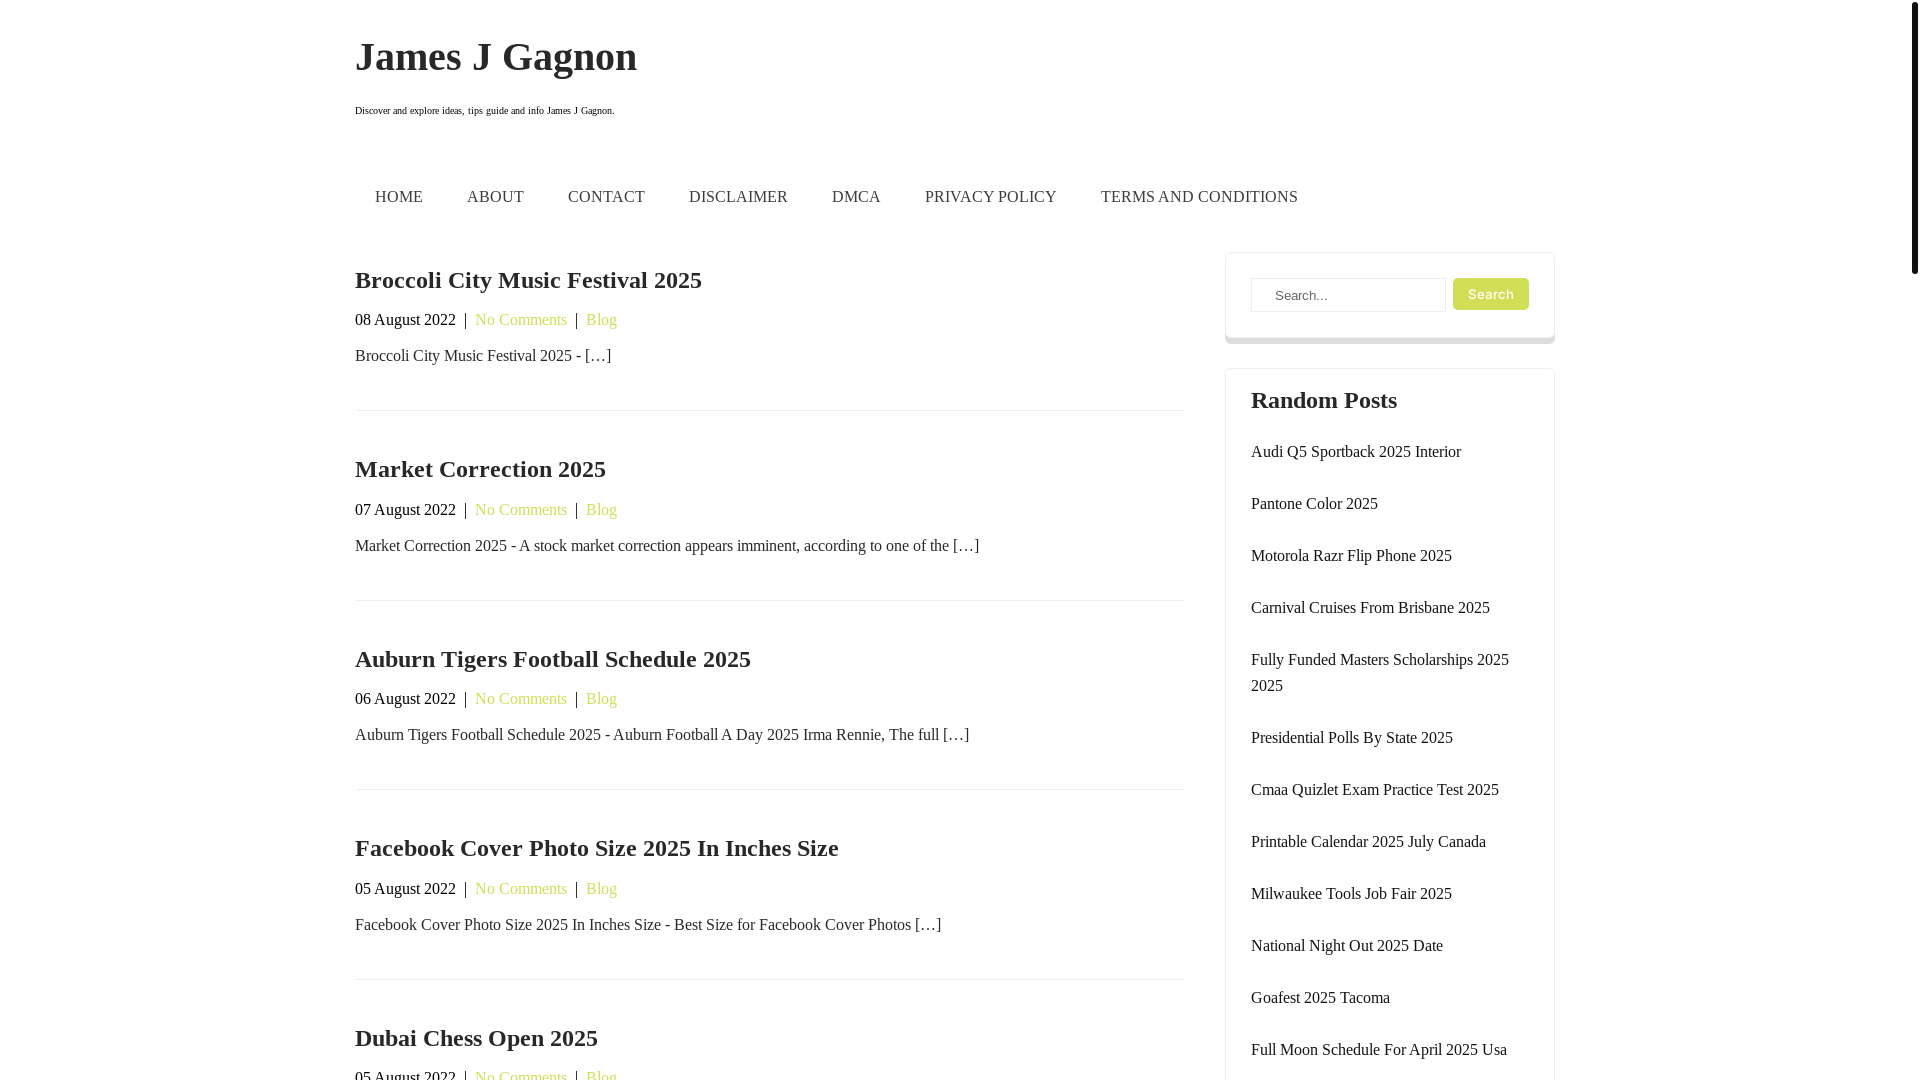Click the page vertical scrollbar thumb
The height and width of the screenshot is (1080, 1920).
pos(1914,137)
